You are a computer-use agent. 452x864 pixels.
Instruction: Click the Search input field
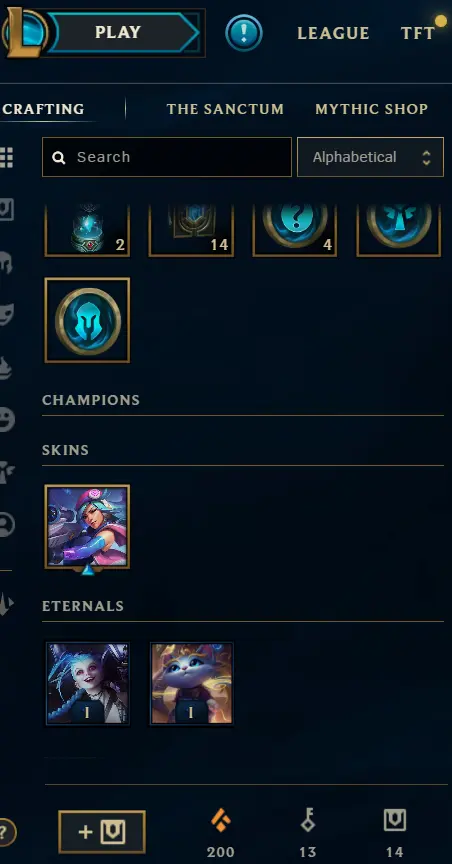(166, 157)
